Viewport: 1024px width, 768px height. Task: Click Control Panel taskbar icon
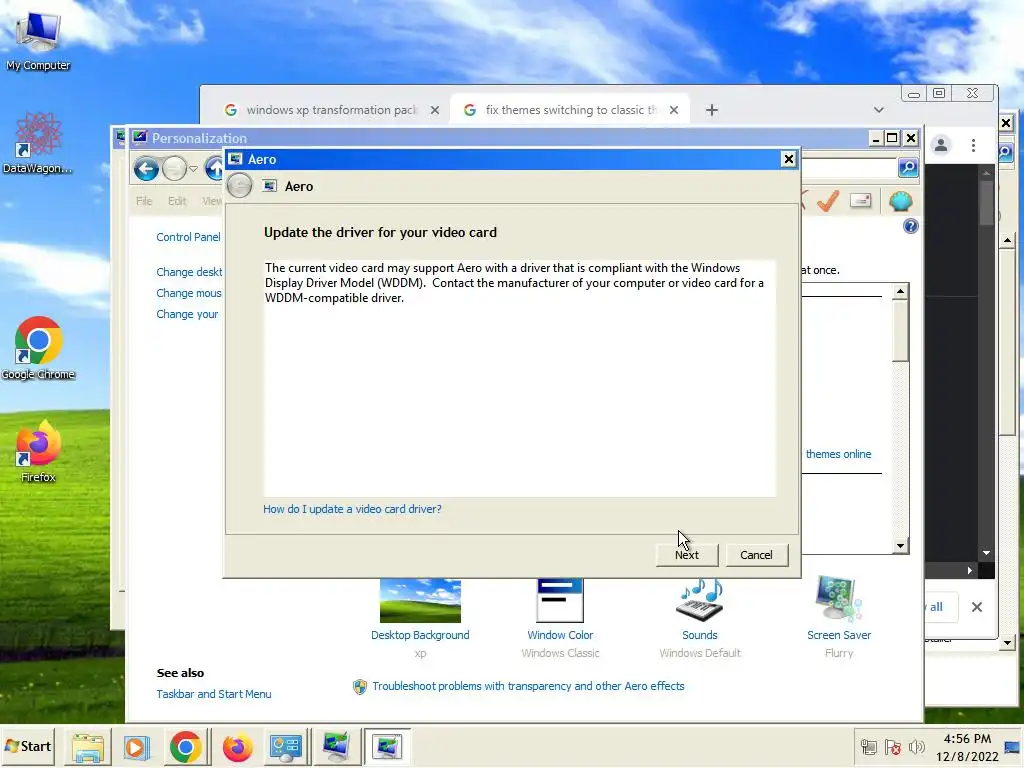point(286,747)
